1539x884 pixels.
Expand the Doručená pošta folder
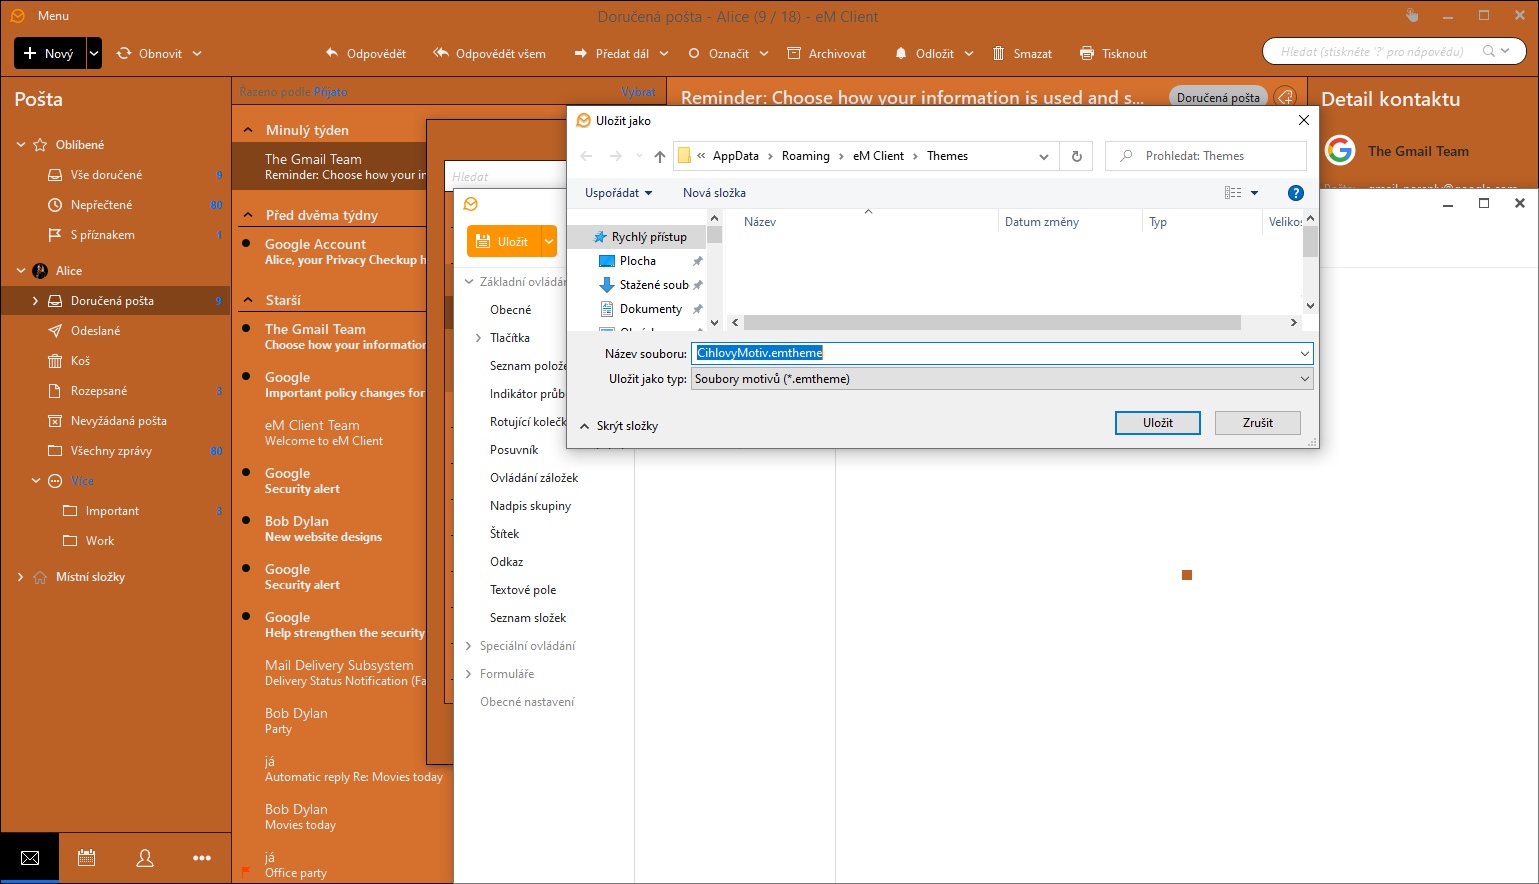[36, 301]
